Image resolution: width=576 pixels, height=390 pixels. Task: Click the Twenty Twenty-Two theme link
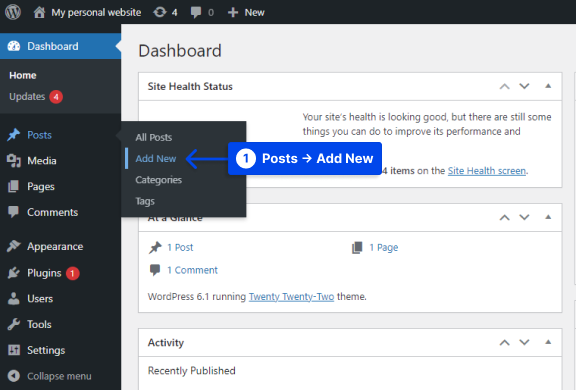pos(291,296)
